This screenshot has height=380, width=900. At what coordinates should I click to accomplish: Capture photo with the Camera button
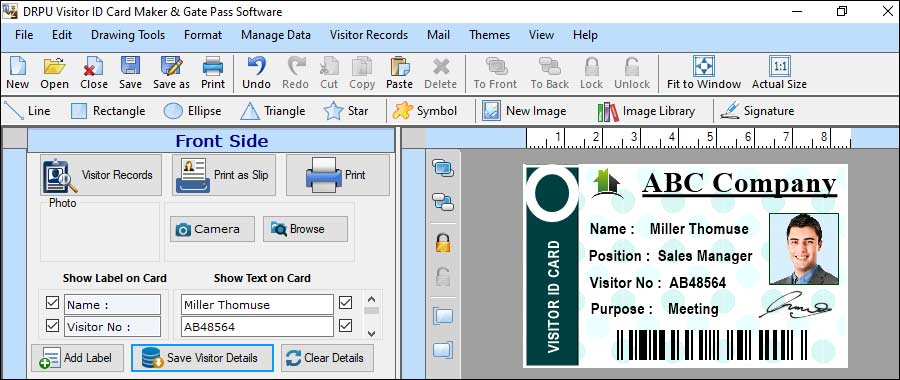coord(212,229)
